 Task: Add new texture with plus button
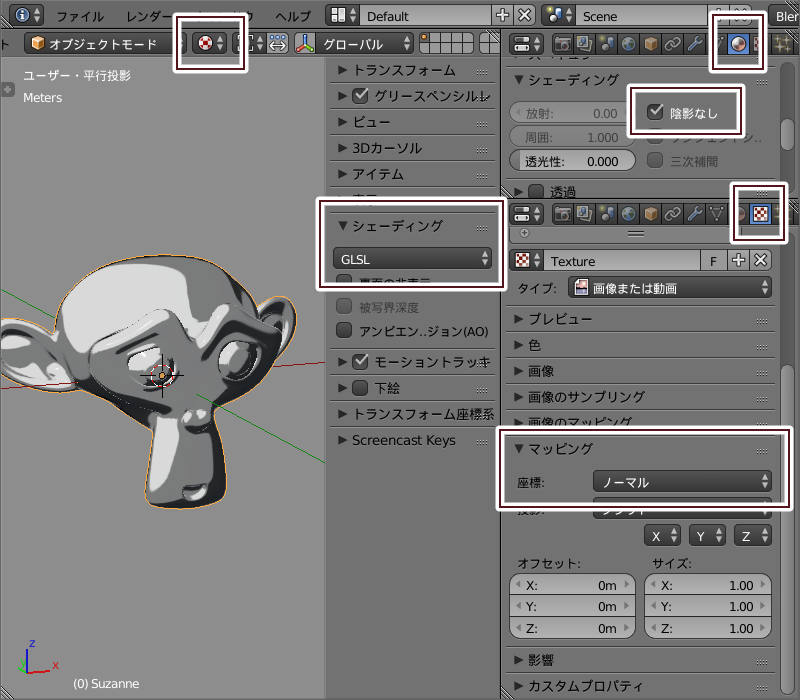(738, 261)
